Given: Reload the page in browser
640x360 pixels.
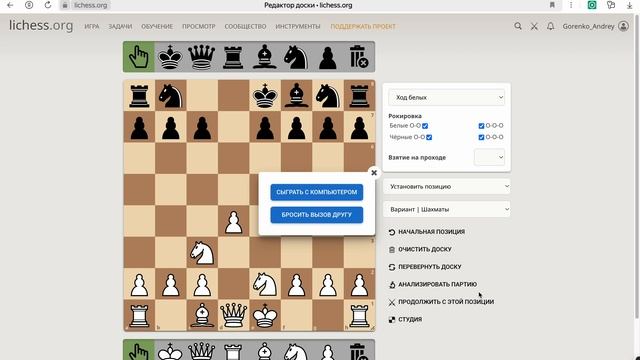Looking at the screenshot, I should [x=48, y=5].
